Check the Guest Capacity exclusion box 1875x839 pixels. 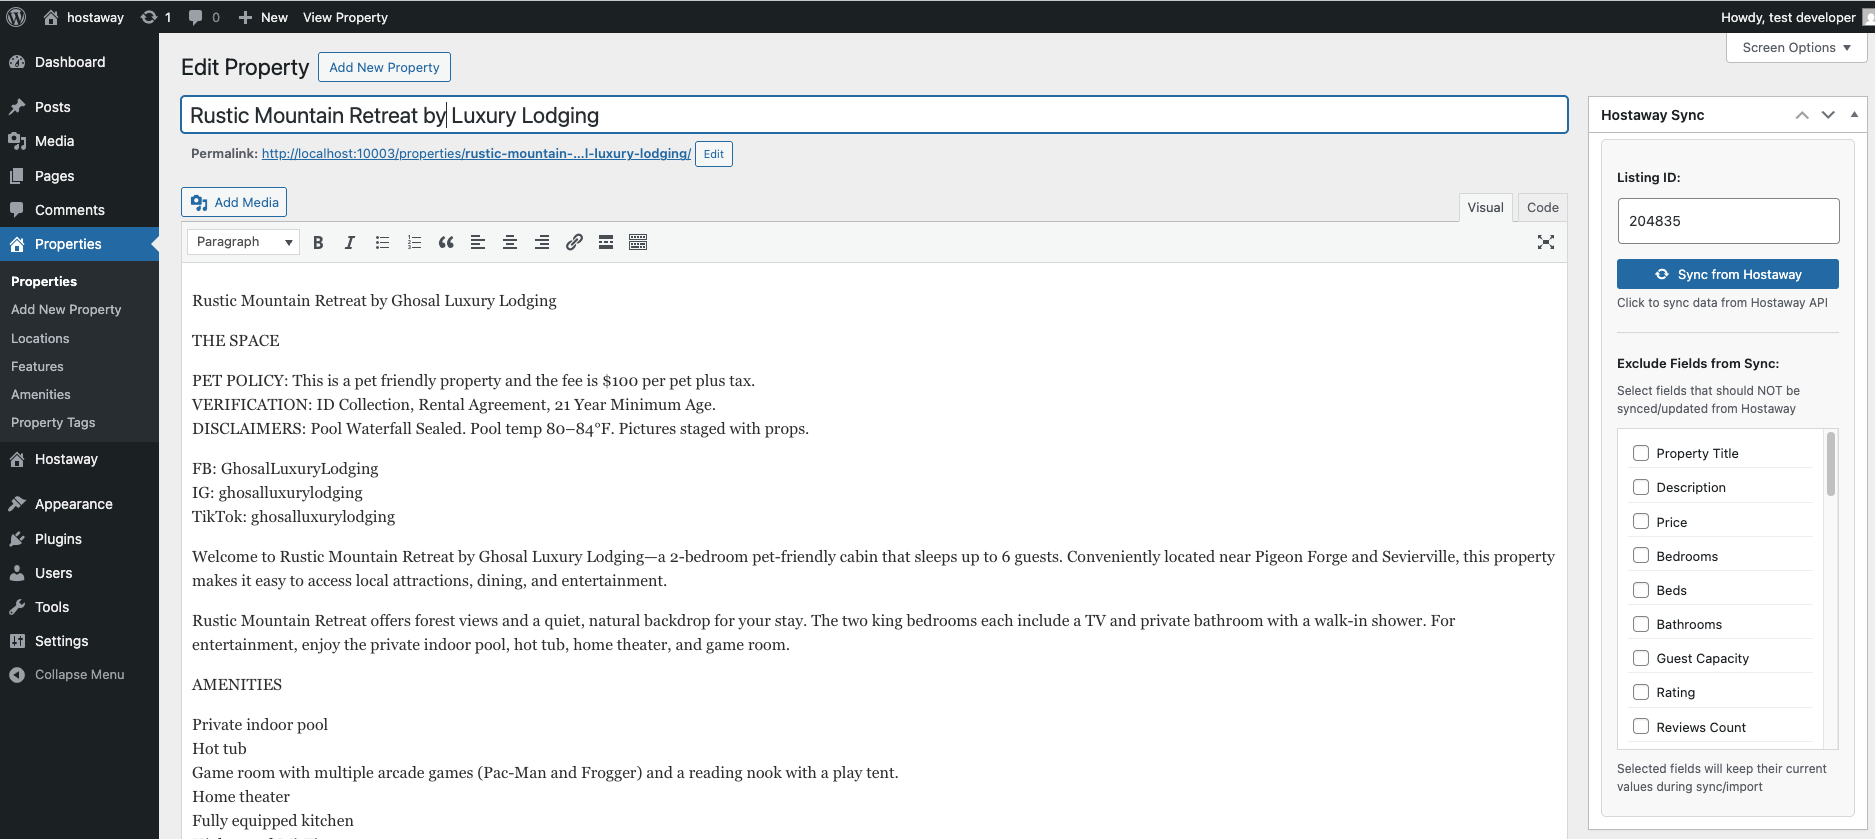point(1641,658)
